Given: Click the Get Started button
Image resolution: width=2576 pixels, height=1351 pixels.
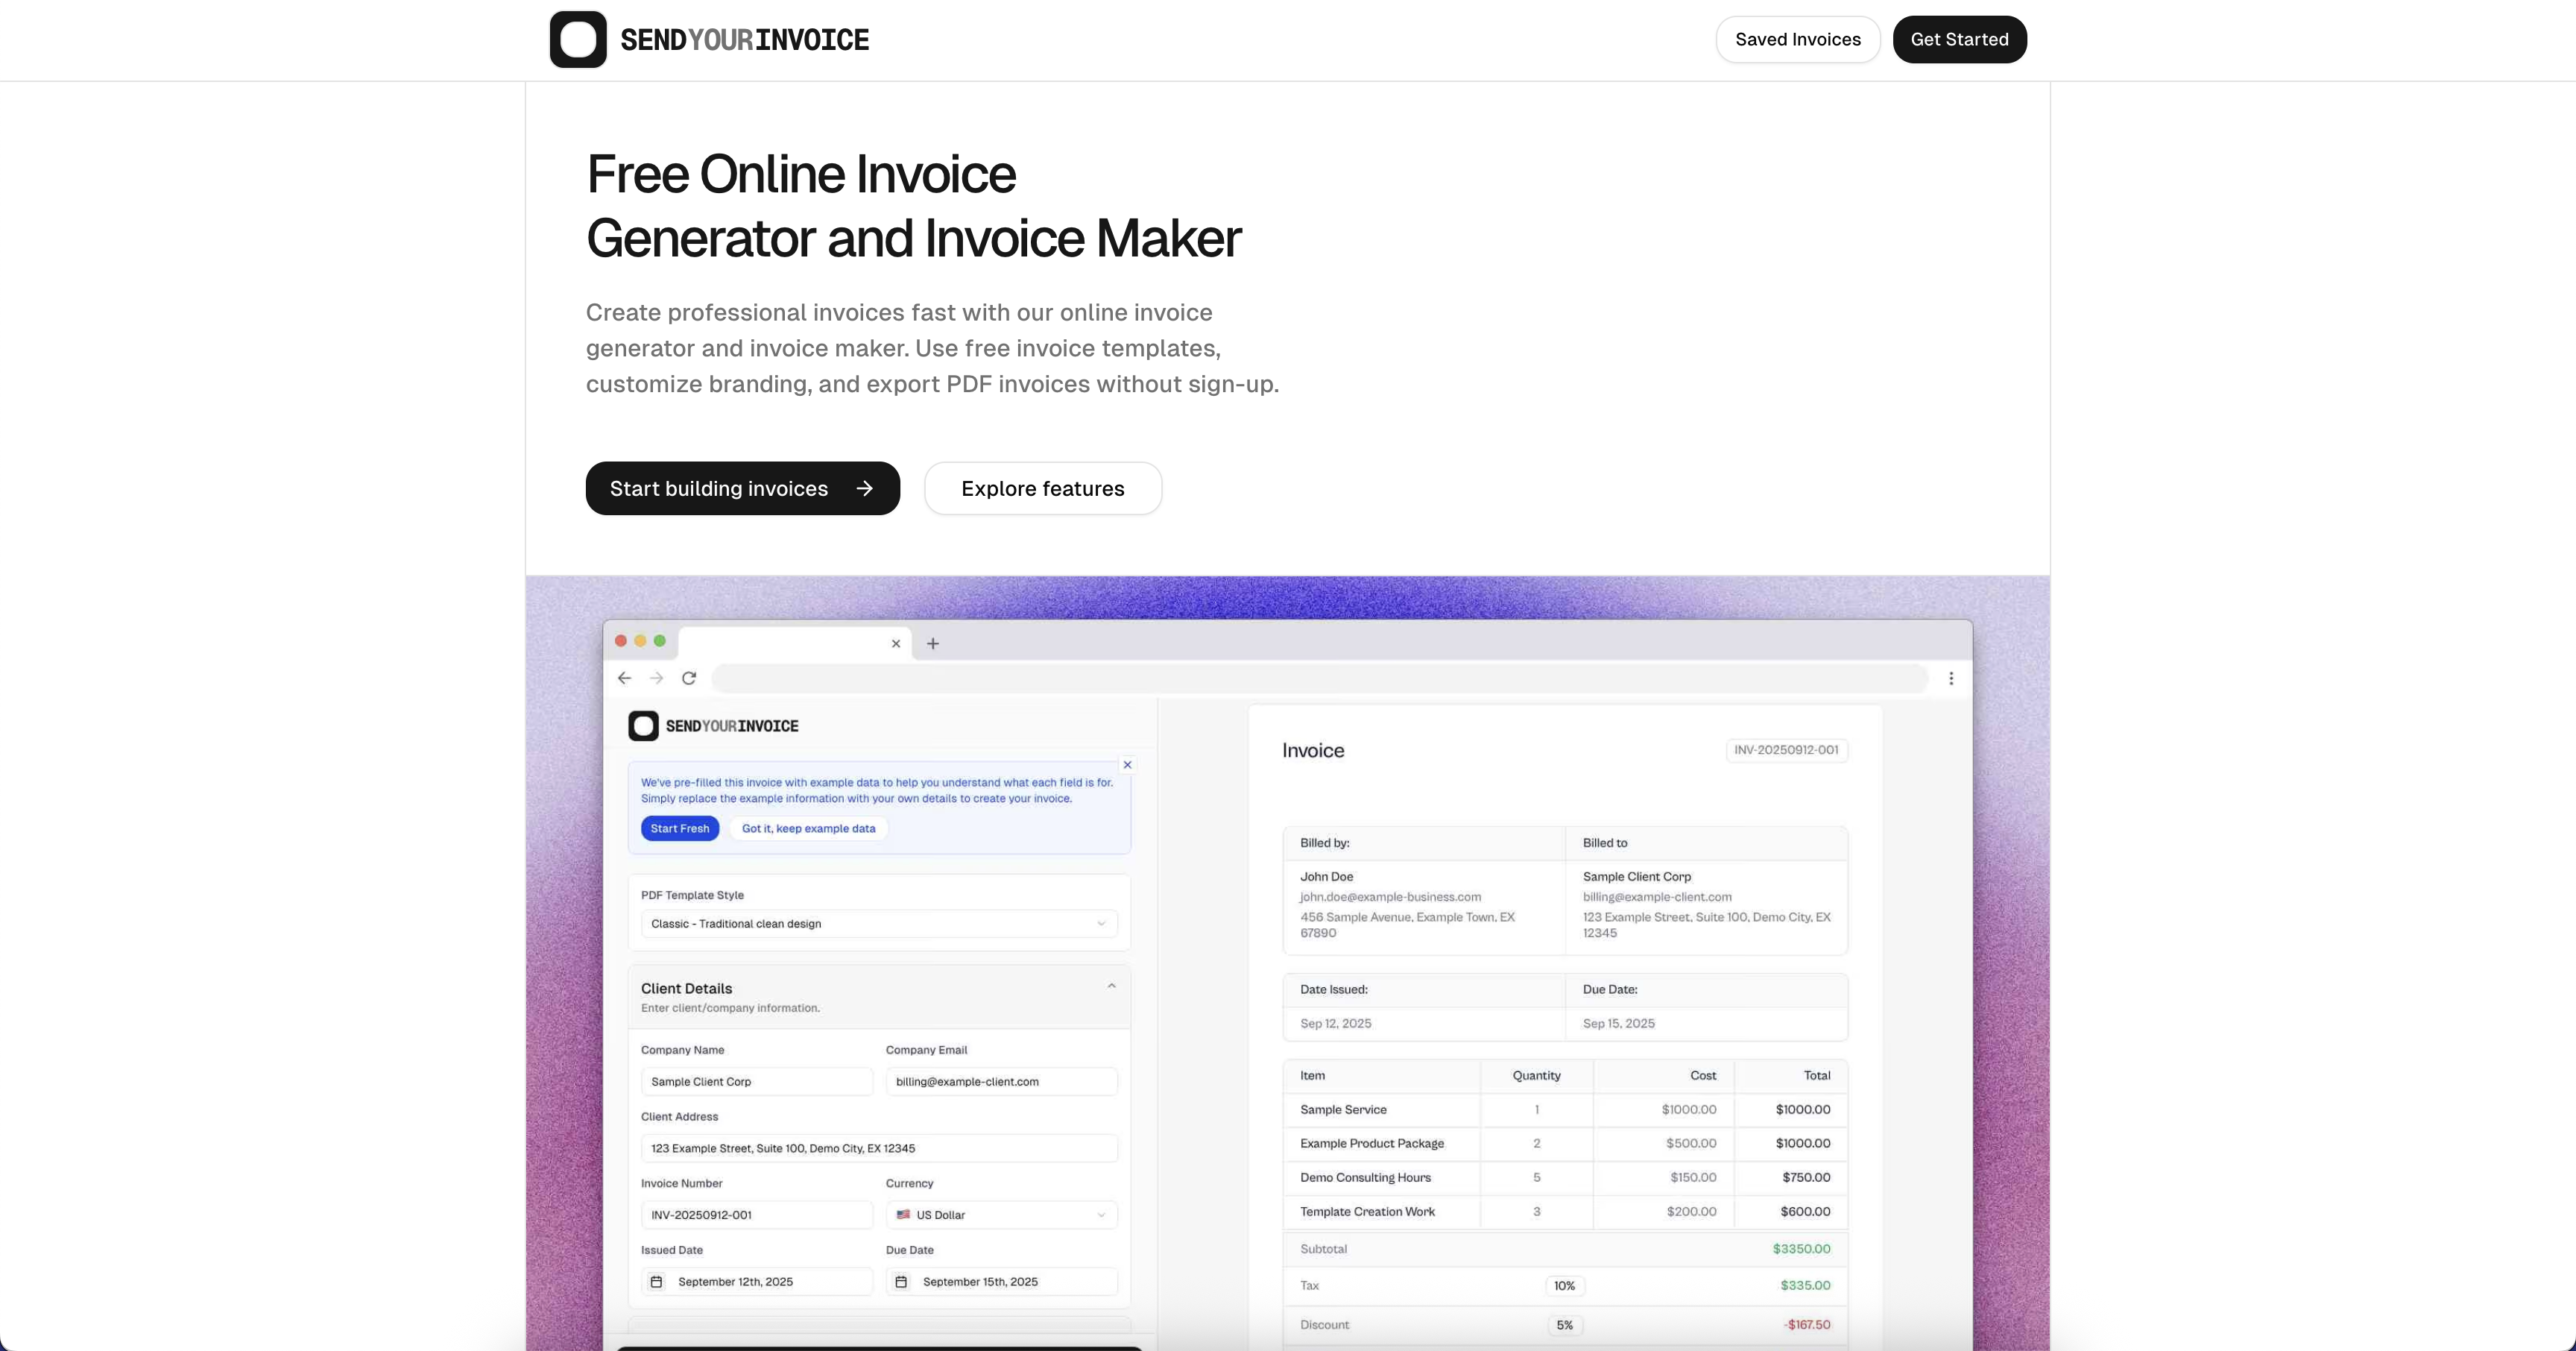Looking at the screenshot, I should pyautogui.click(x=1959, y=39).
